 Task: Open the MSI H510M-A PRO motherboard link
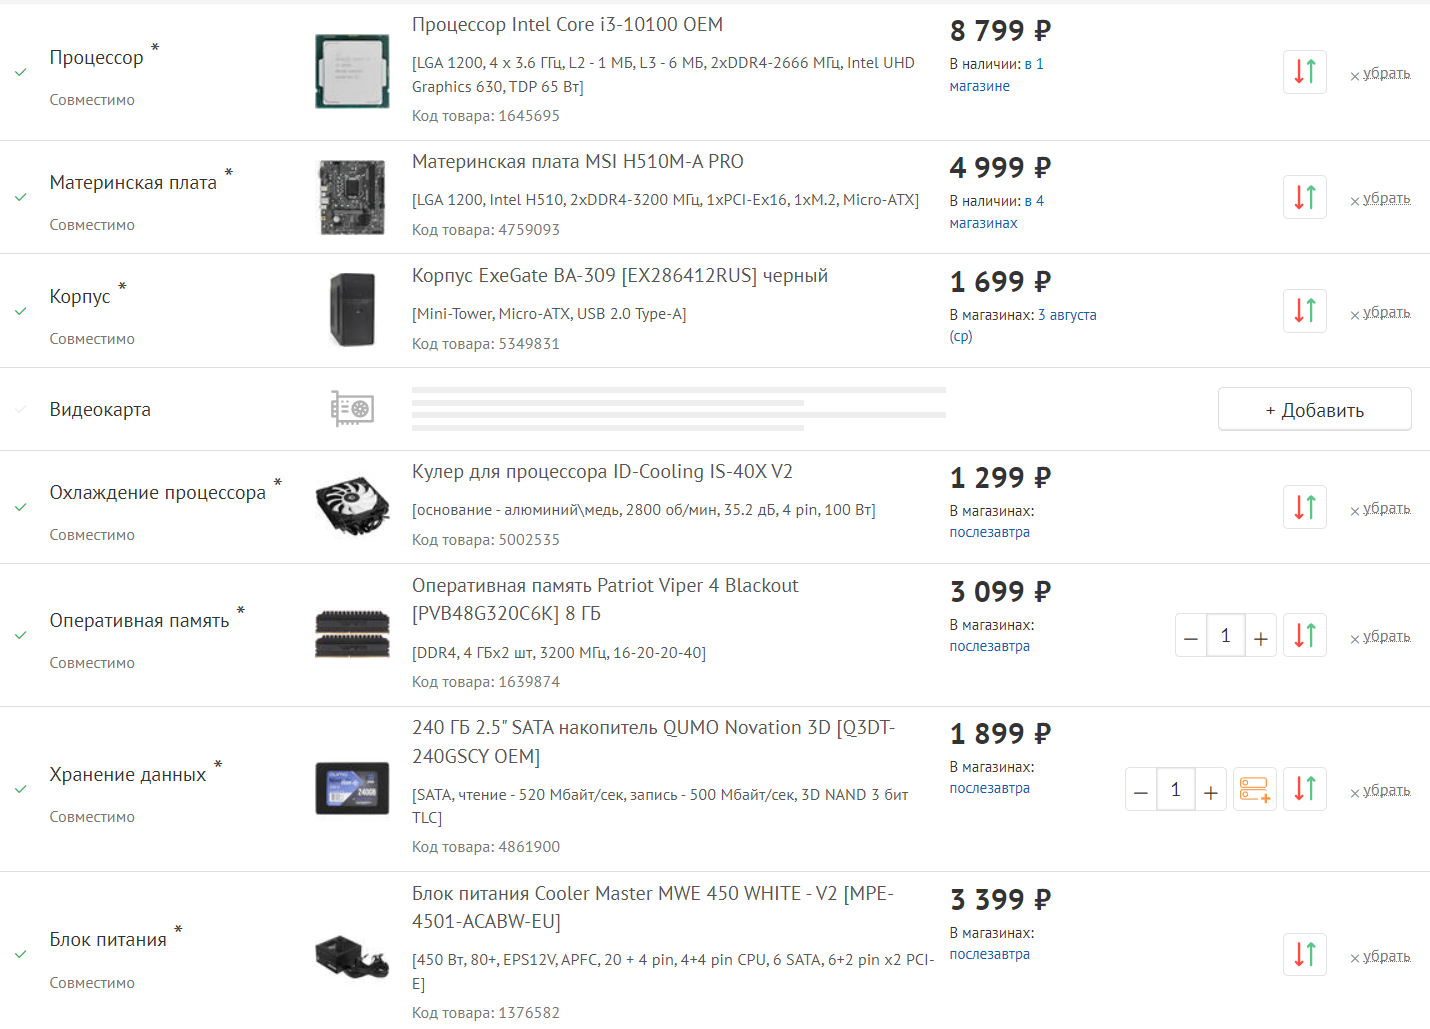[578, 162]
